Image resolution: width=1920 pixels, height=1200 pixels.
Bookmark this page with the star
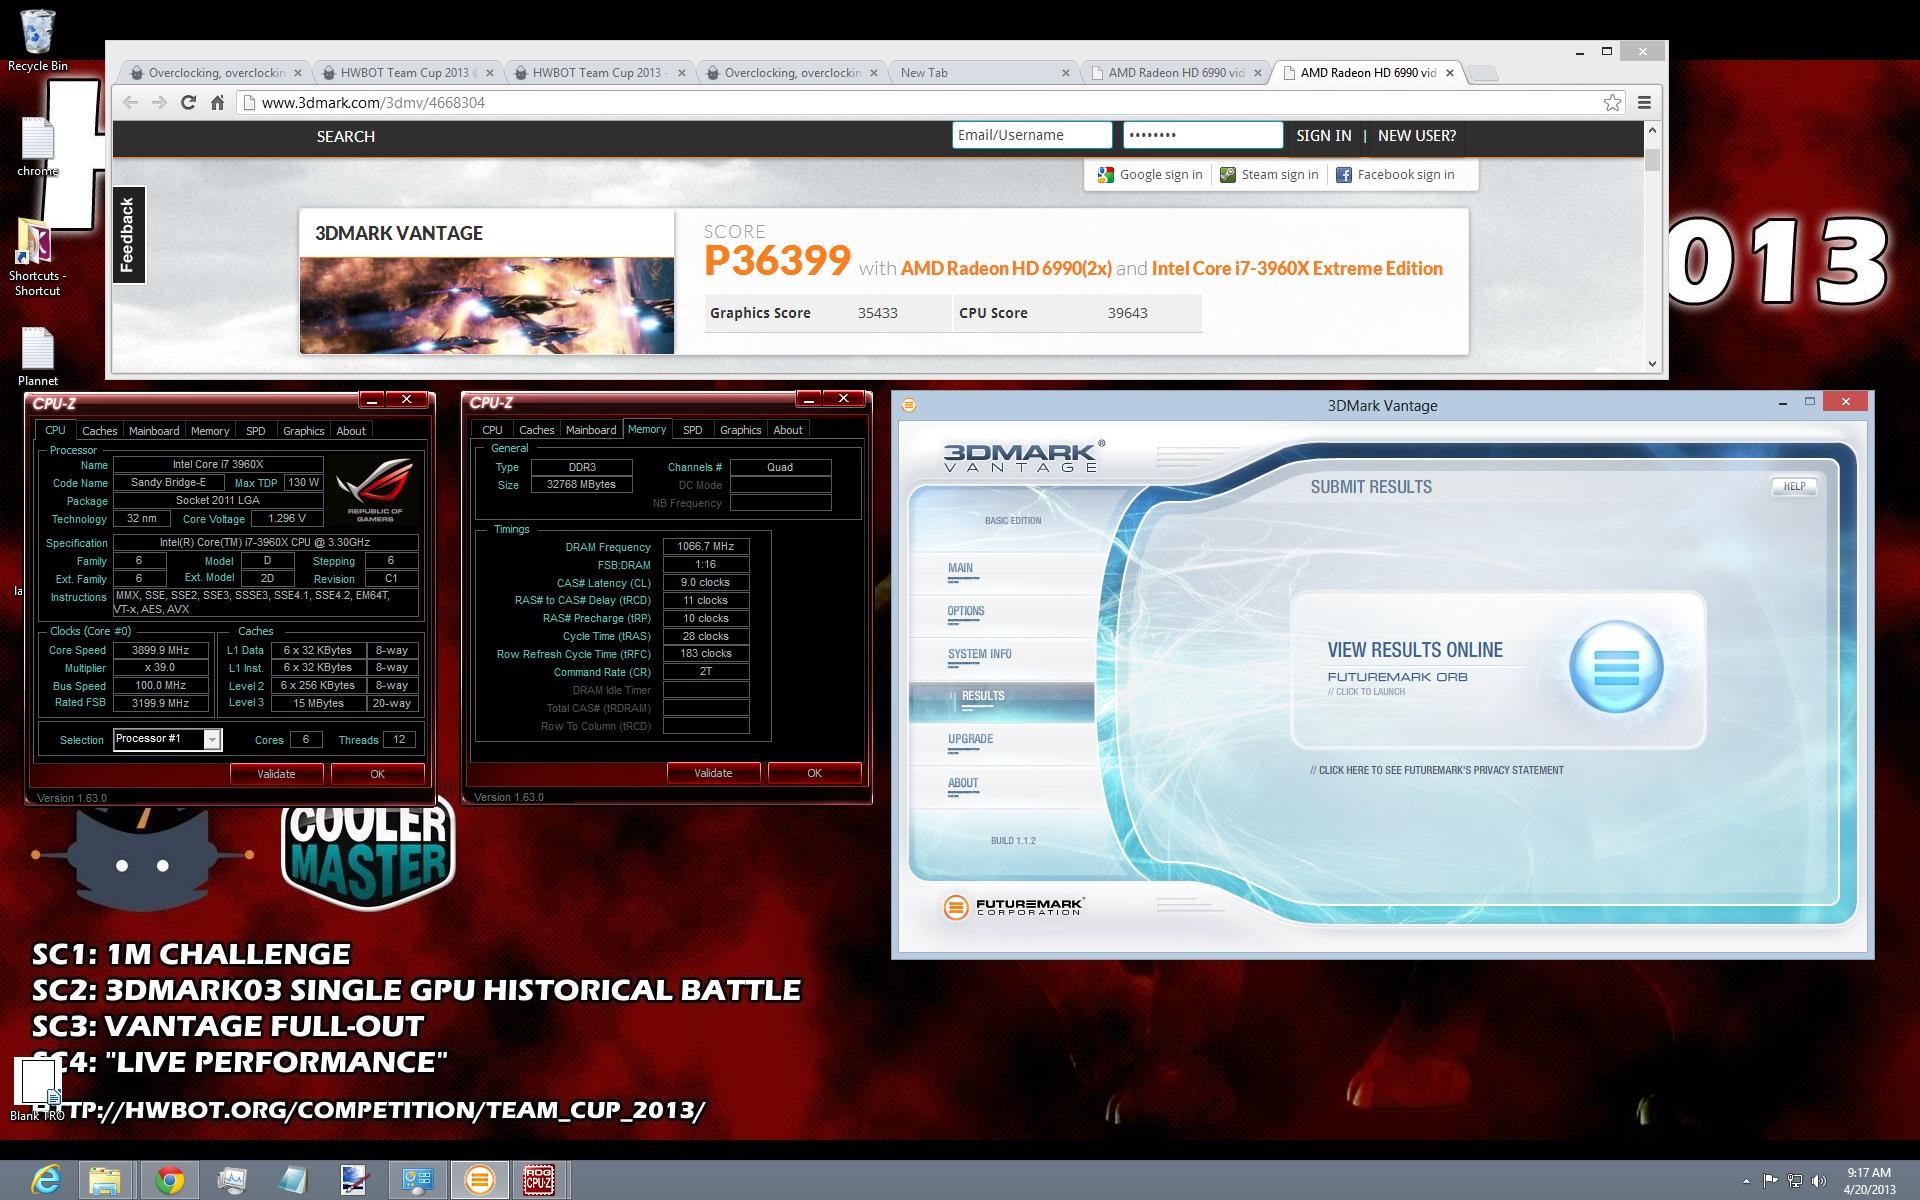[x=1612, y=102]
